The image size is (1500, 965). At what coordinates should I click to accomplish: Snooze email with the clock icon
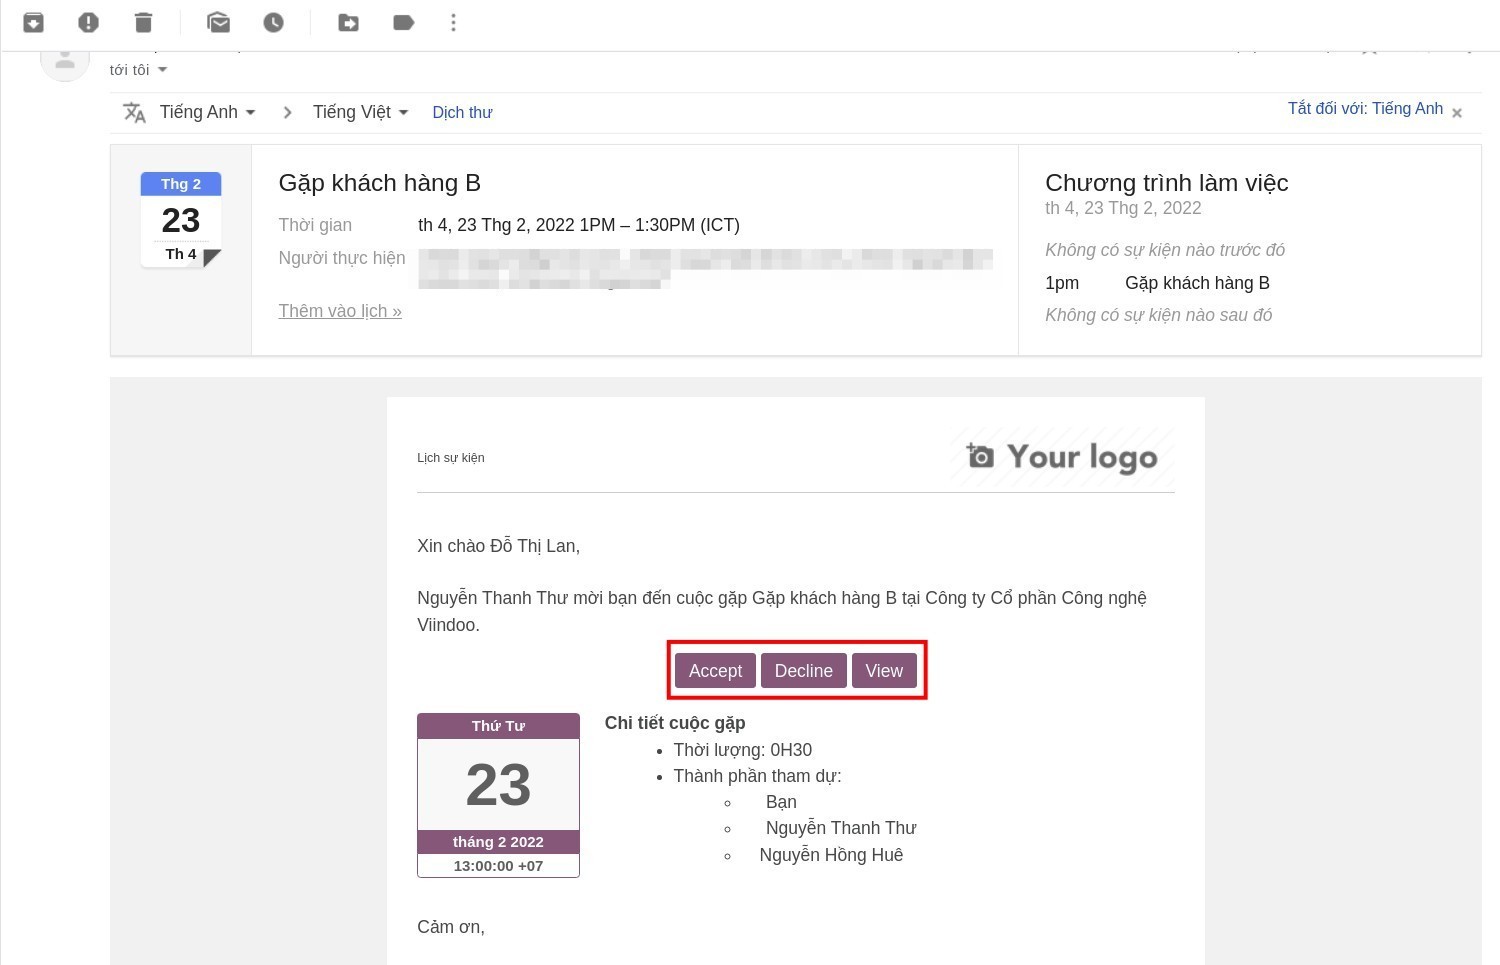tap(273, 22)
